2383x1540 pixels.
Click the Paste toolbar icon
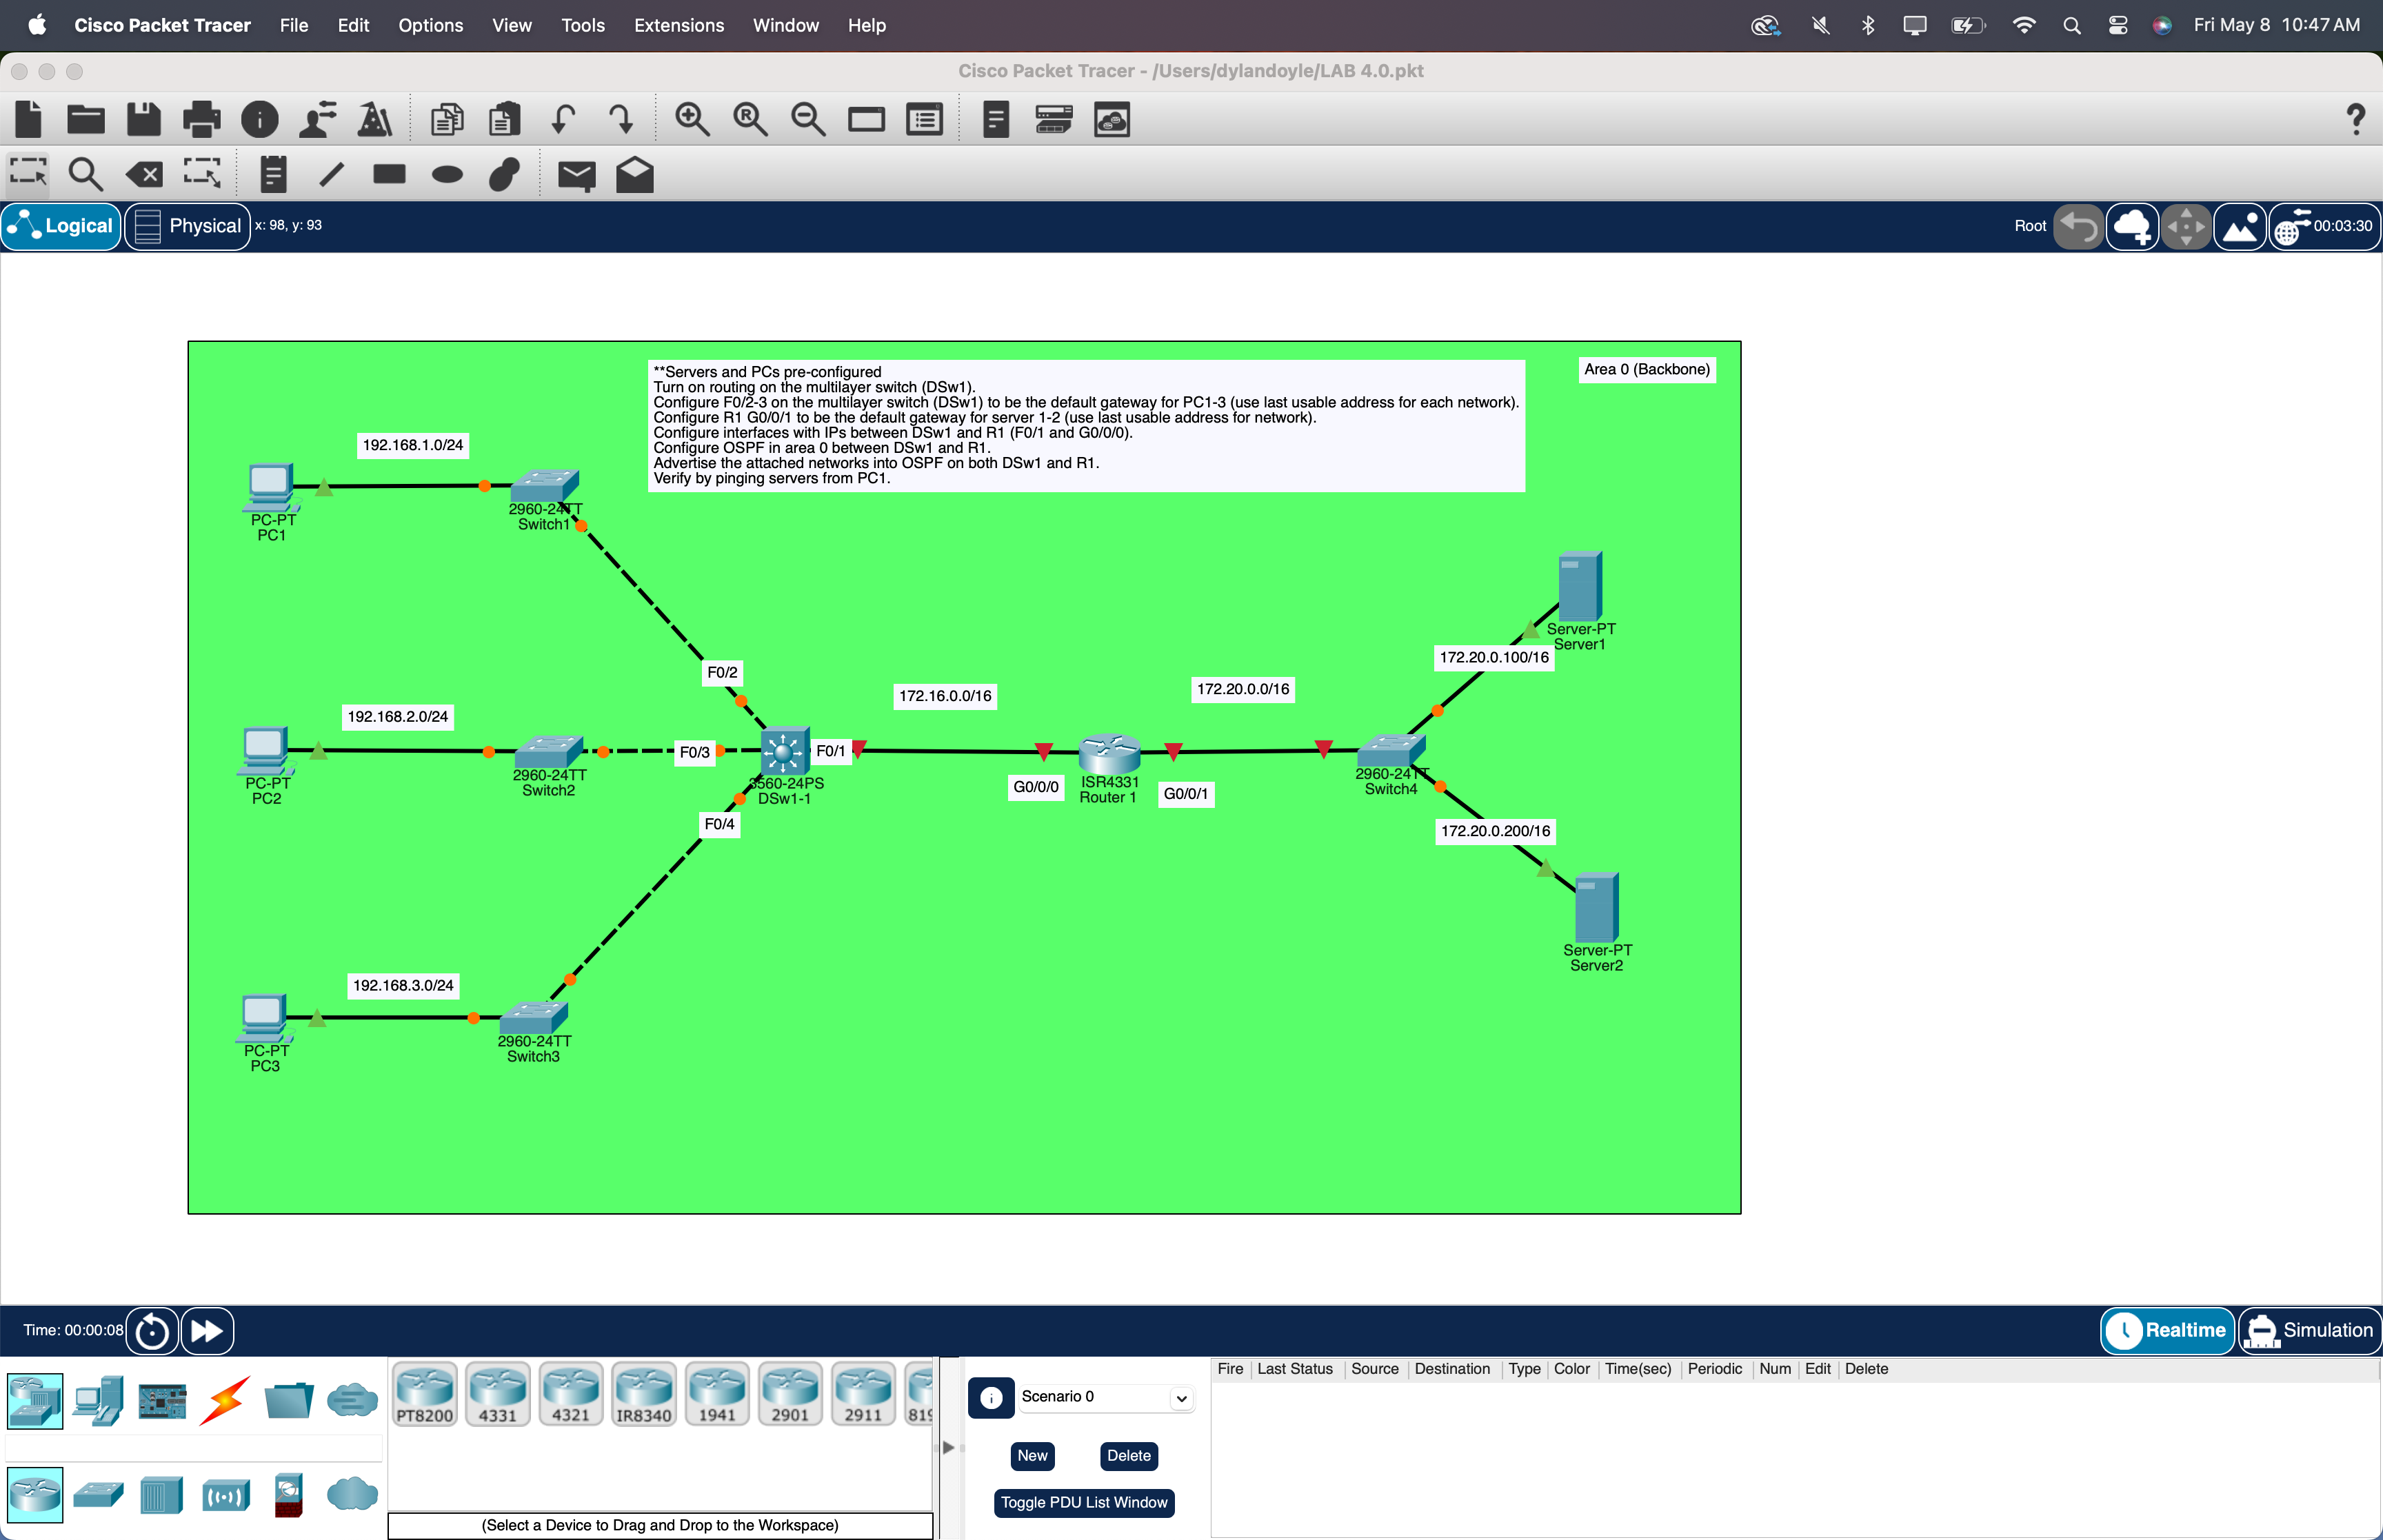point(505,120)
